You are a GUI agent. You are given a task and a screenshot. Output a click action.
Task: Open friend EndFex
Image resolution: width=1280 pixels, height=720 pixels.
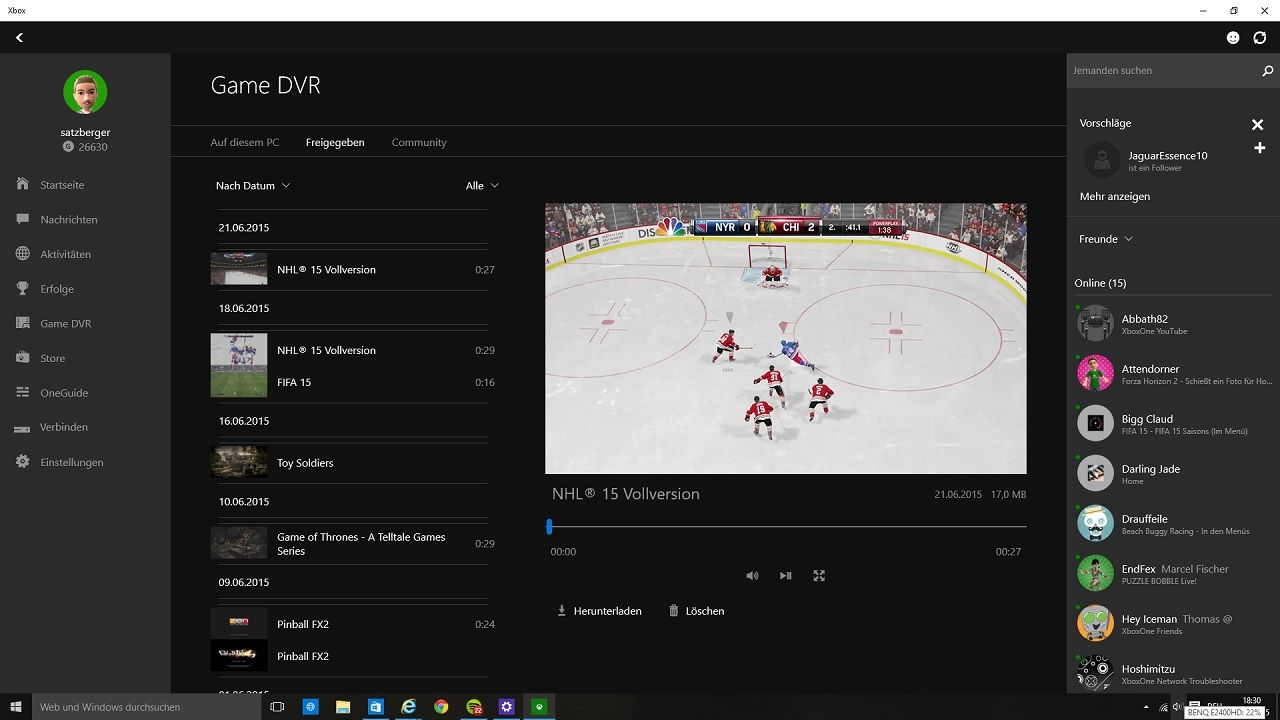(1173, 574)
